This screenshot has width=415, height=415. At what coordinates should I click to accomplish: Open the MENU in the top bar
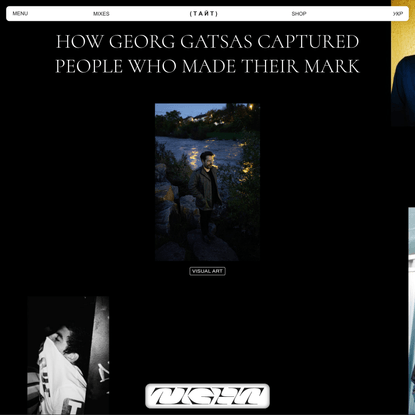click(20, 14)
